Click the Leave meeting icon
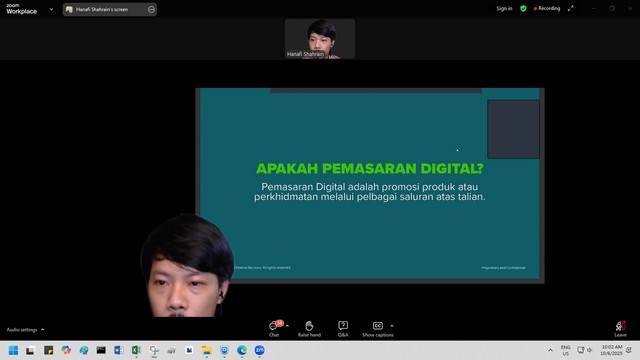This screenshot has width=640, height=360. (x=620, y=329)
